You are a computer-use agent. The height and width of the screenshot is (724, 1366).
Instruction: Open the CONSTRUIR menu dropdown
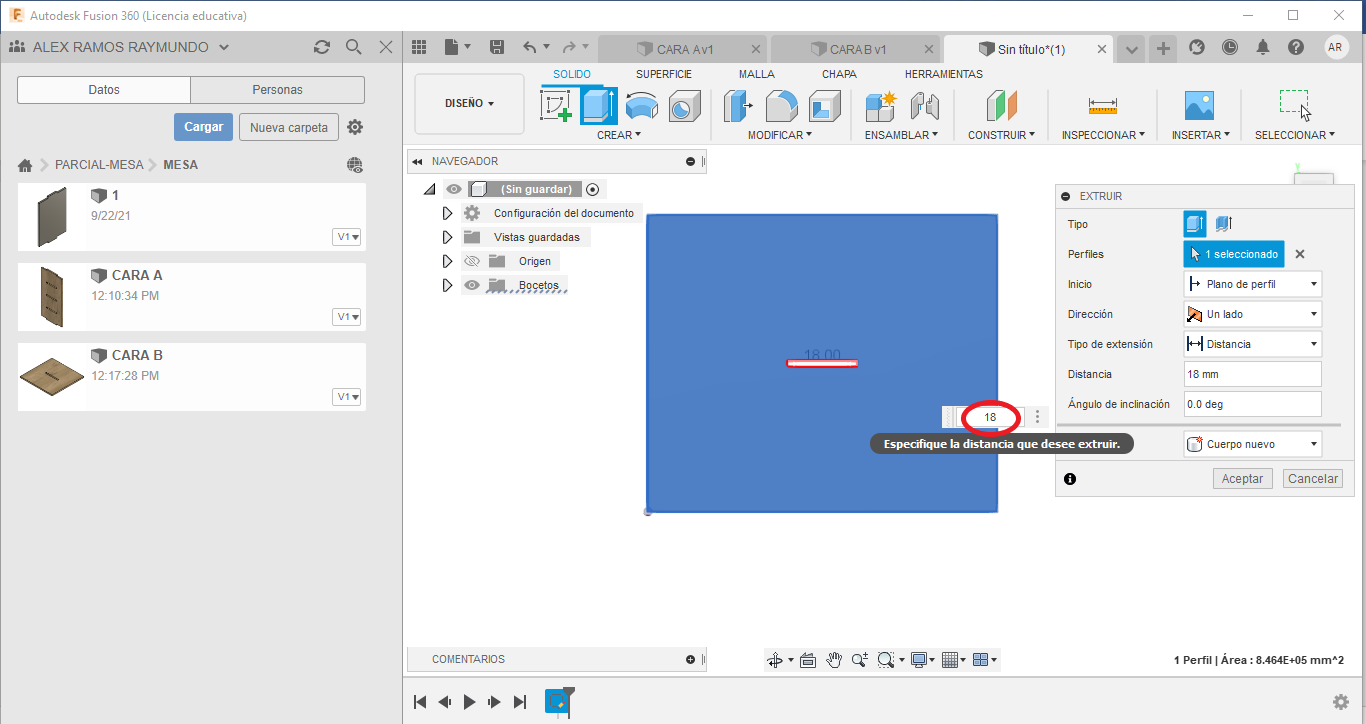coord(1001,135)
